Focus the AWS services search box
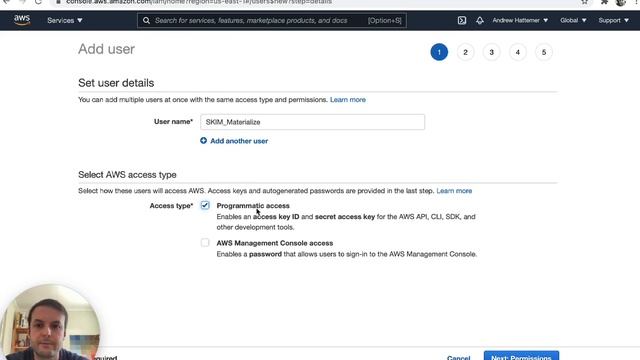This screenshot has width=640, height=360. (x=272, y=20)
